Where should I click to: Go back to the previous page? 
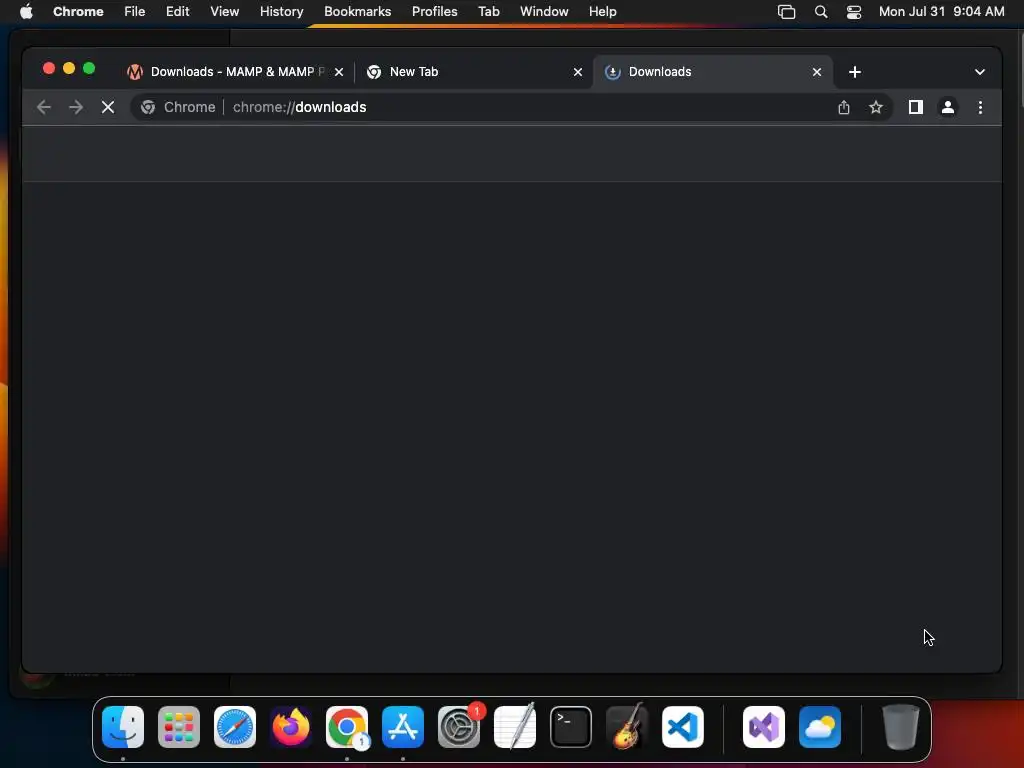(x=44, y=107)
